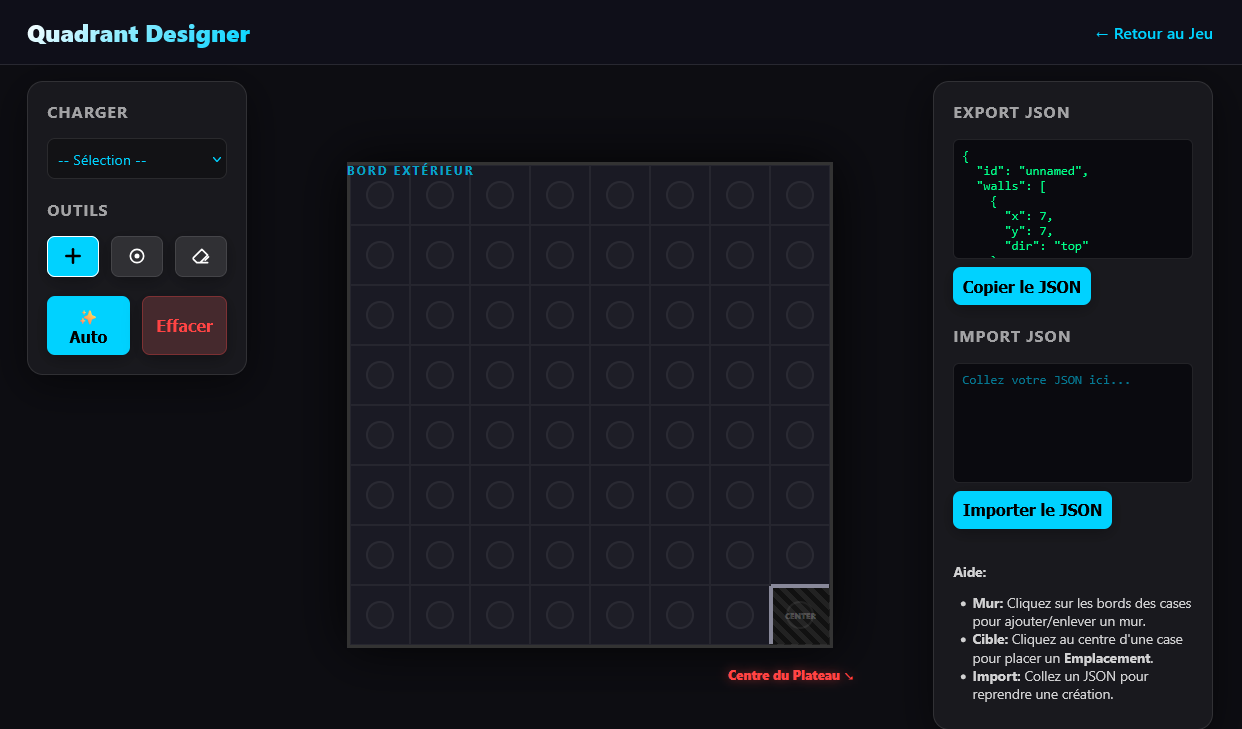Screen dimensions: 1242x729
Task: Select the eraser tool in Outils
Action: click(x=200, y=256)
